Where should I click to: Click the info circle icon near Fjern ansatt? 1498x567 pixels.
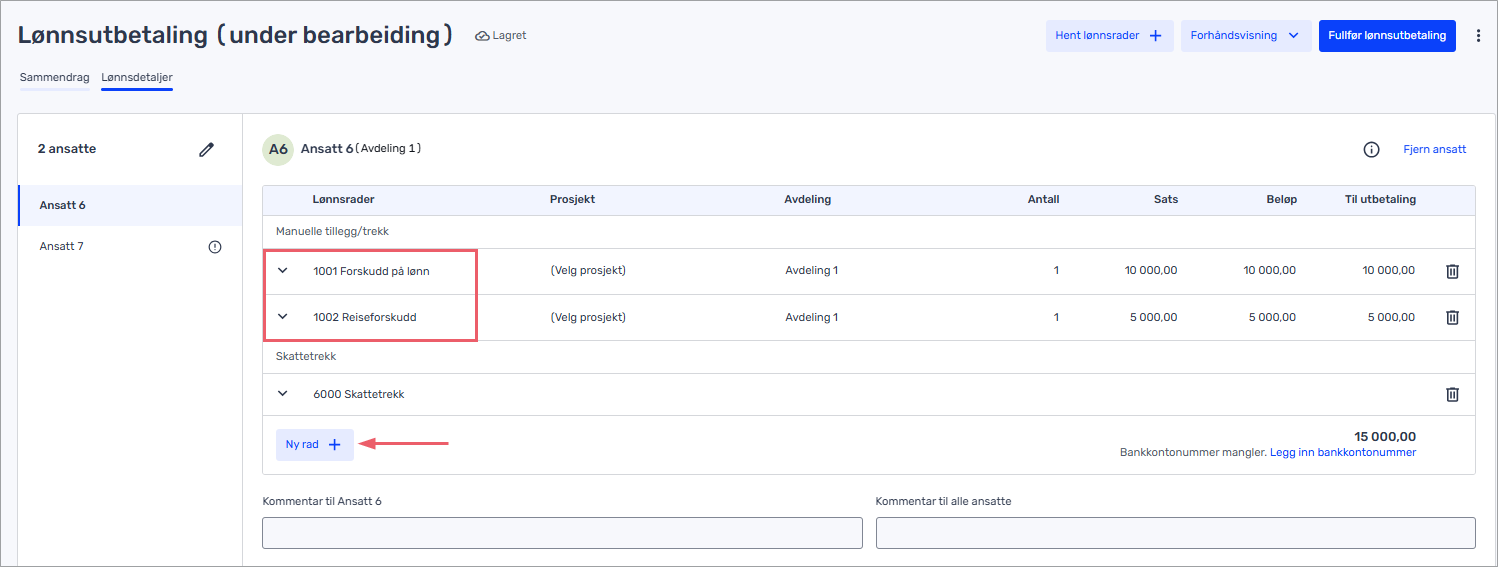click(x=1371, y=149)
